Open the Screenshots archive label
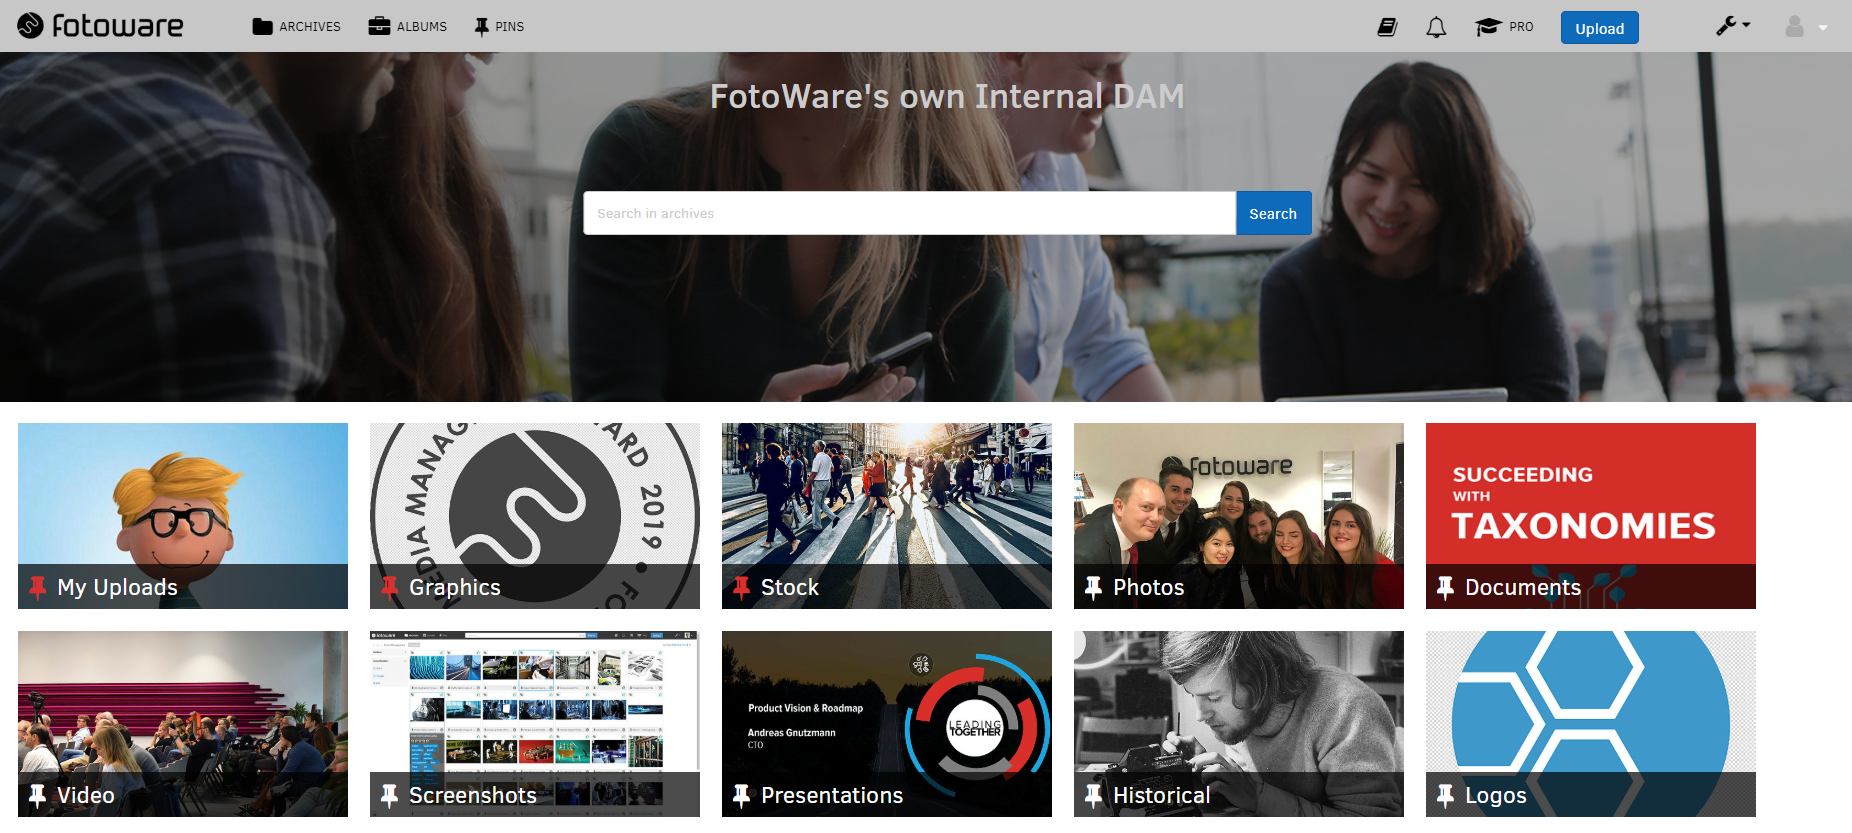The image size is (1852, 833). tap(473, 796)
